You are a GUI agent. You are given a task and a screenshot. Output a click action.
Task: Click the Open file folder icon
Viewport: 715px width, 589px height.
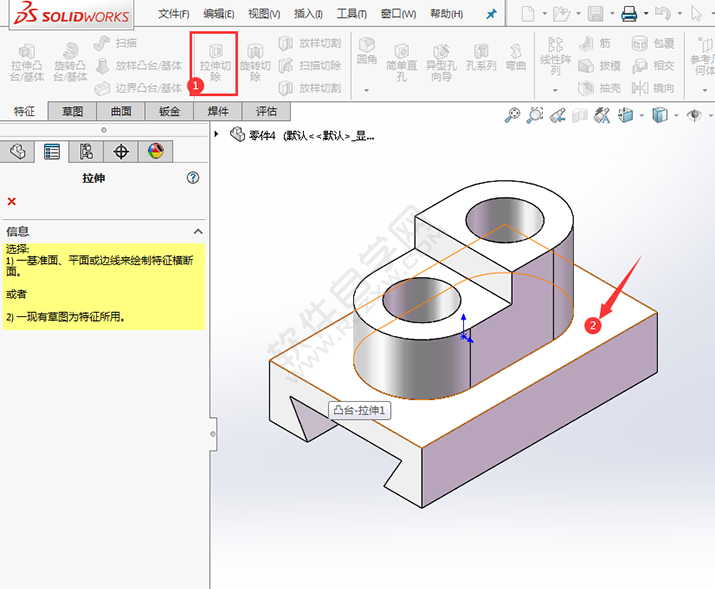561,14
